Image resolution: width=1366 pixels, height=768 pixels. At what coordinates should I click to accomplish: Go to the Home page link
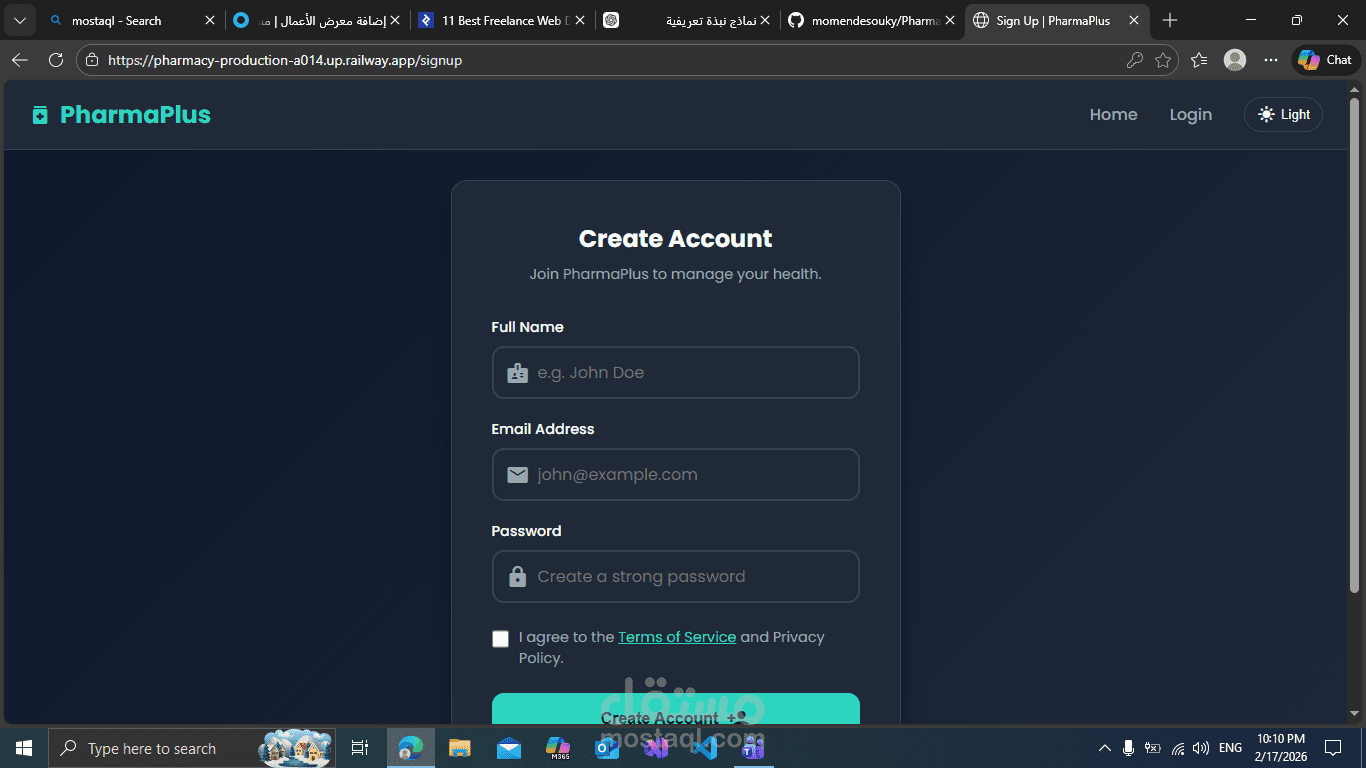tap(1113, 115)
